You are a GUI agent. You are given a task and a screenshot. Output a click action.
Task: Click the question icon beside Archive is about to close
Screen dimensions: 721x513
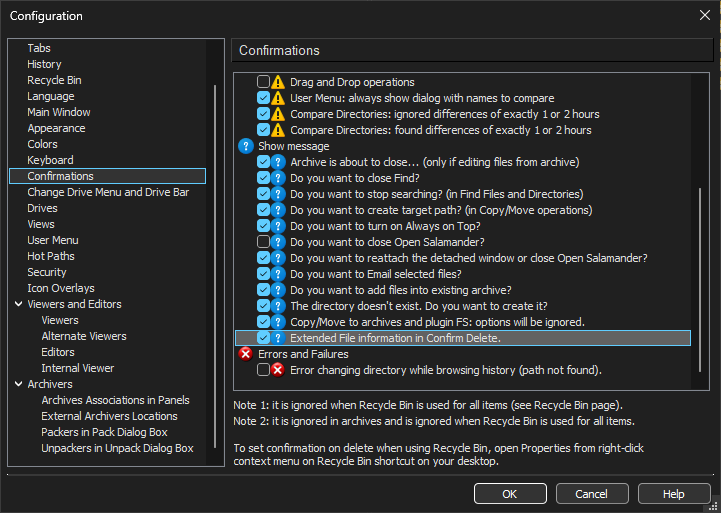point(278,162)
